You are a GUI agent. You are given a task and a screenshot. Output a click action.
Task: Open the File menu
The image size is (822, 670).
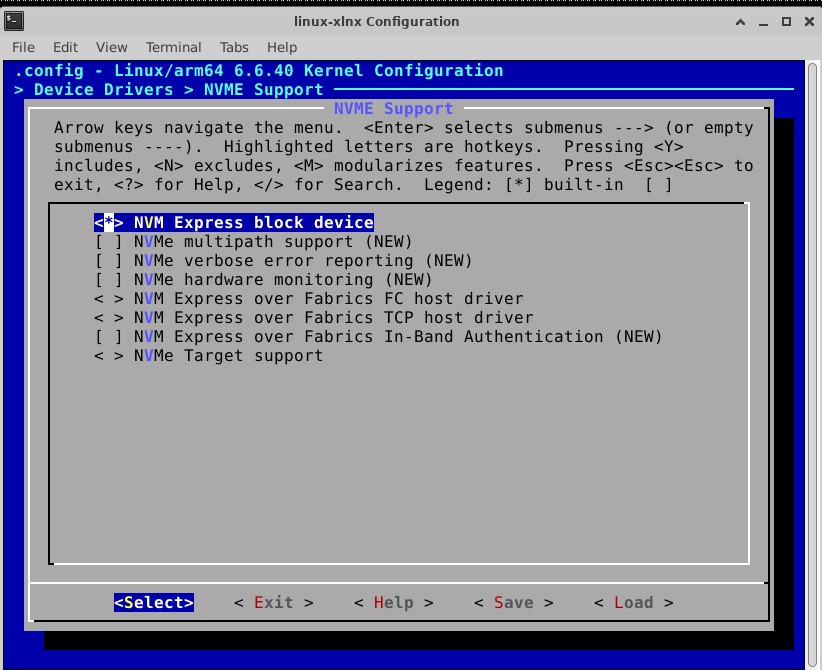pyautogui.click(x=23, y=47)
